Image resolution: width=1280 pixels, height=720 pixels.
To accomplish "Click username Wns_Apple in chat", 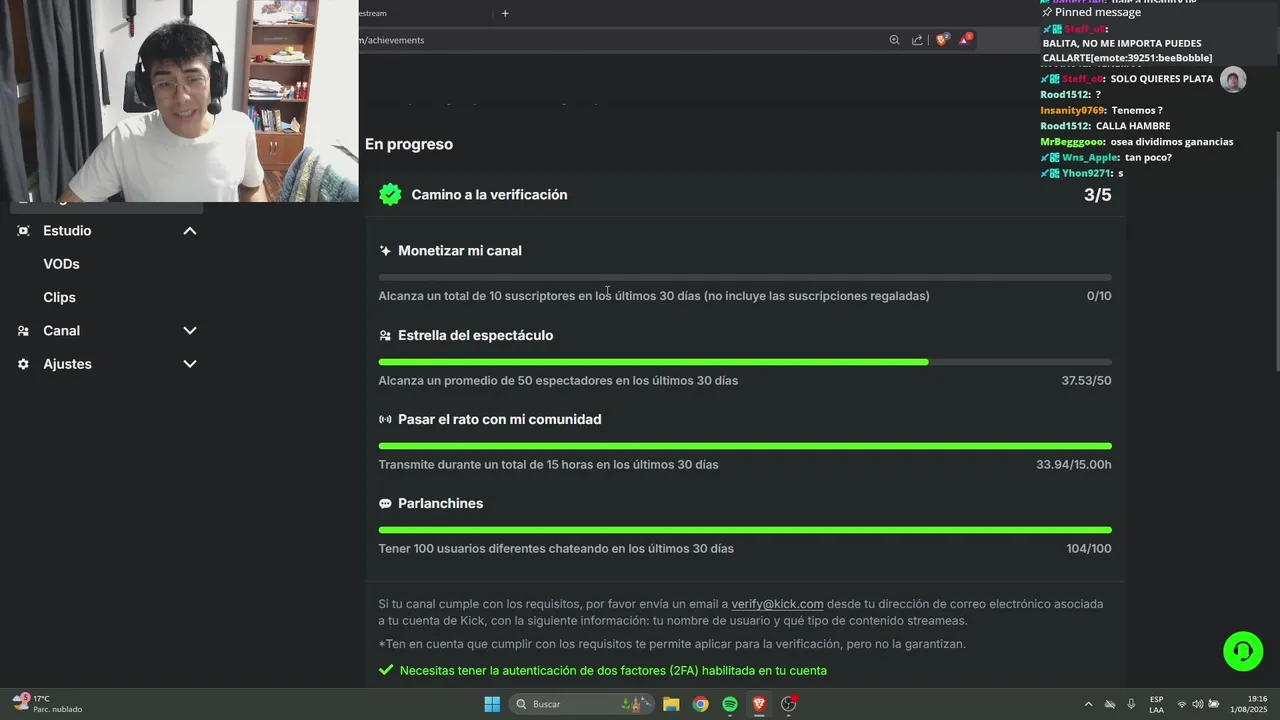I will (1090, 158).
